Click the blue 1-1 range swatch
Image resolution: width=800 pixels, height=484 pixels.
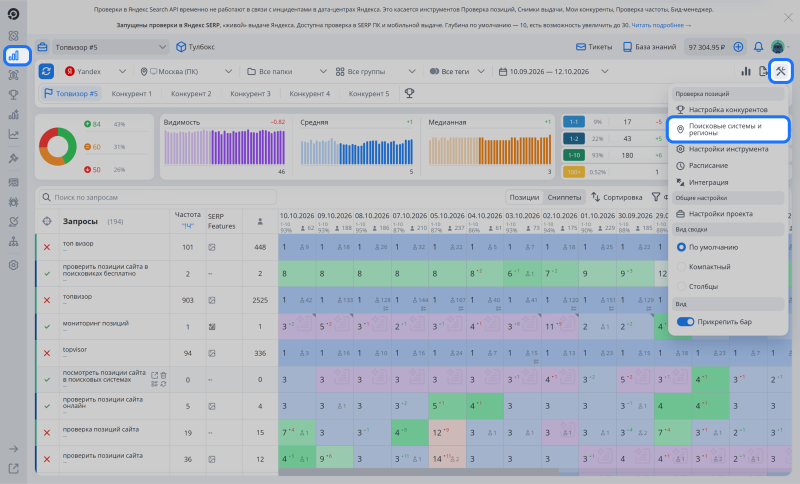pyautogui.click(x=574, y=122)
